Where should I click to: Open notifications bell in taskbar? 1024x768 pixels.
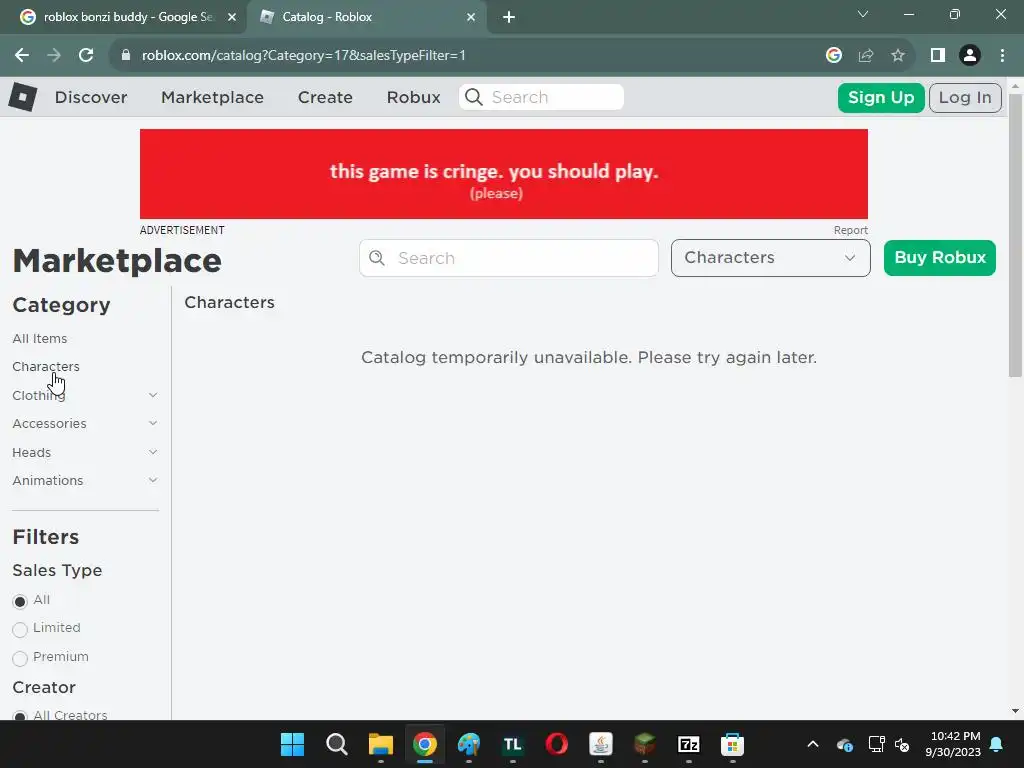pos(997,744)
